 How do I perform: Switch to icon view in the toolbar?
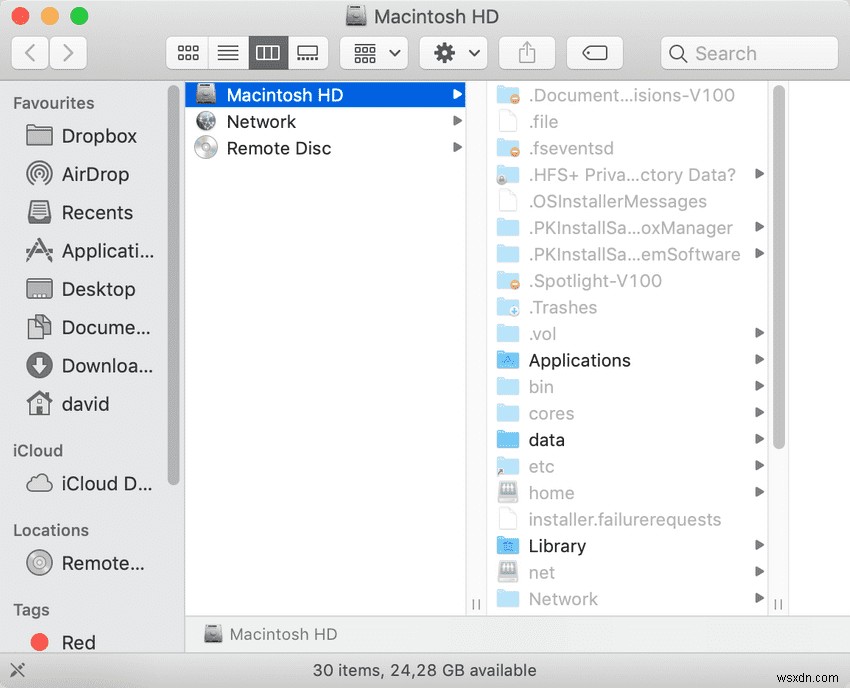pyautogui.click(x=187, y=53)
